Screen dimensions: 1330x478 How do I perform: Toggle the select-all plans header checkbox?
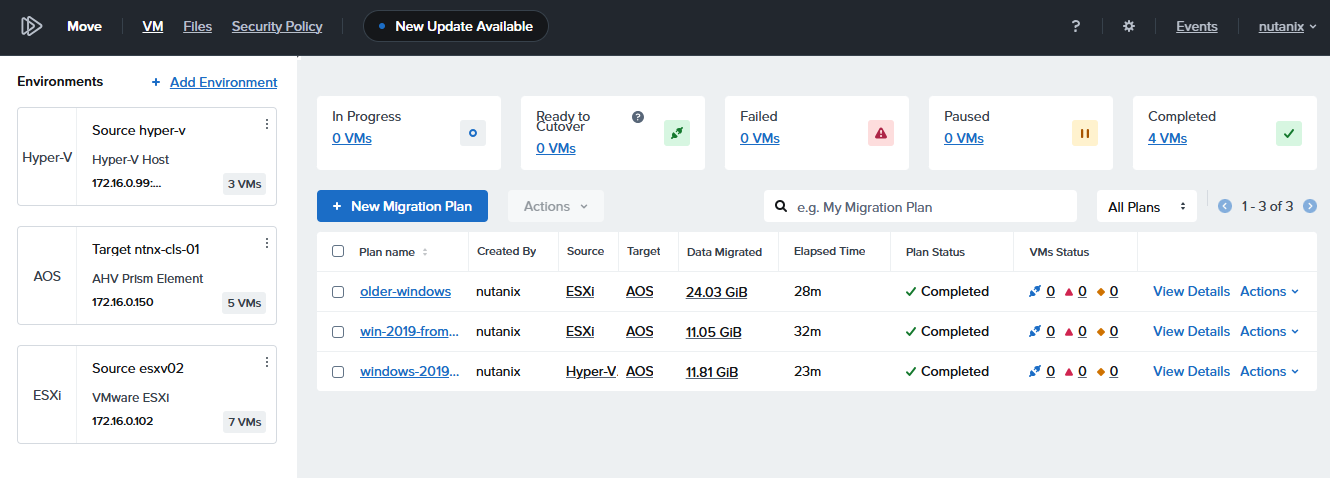338,252
